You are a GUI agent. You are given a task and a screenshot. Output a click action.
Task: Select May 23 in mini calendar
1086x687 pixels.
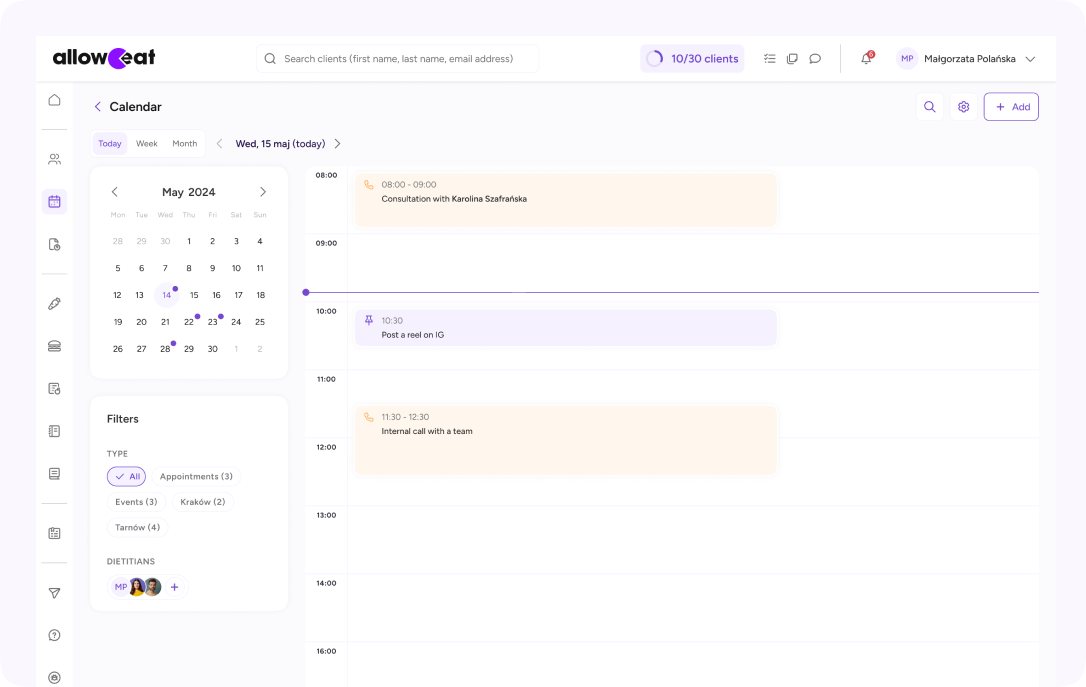coord(213,322)
